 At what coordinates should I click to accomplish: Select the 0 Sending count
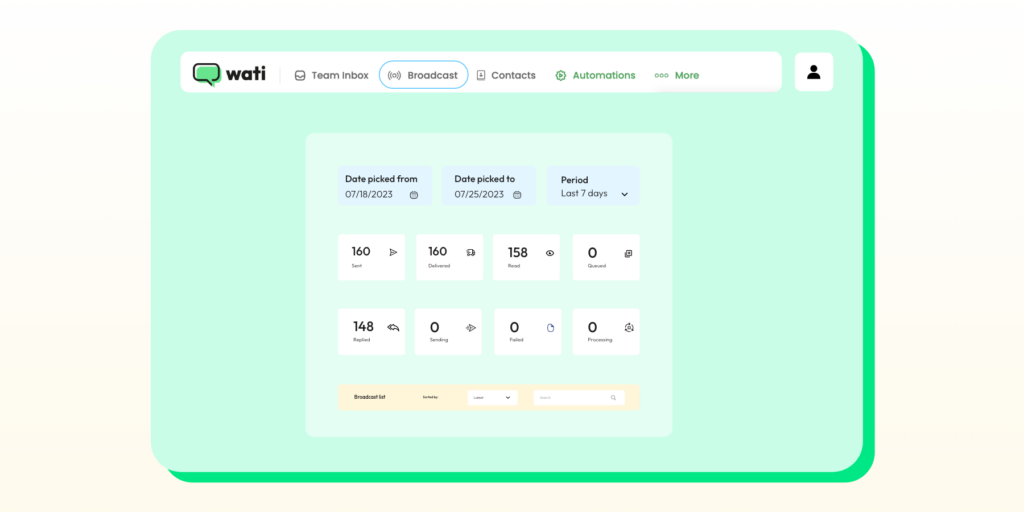point(434,327)
